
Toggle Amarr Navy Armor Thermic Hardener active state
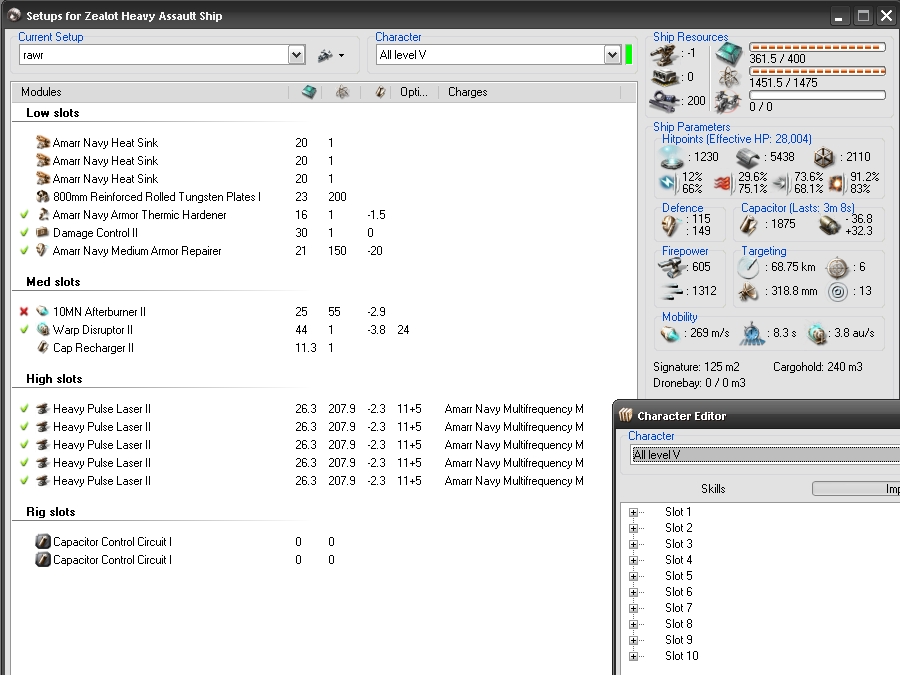pos(24,215)
